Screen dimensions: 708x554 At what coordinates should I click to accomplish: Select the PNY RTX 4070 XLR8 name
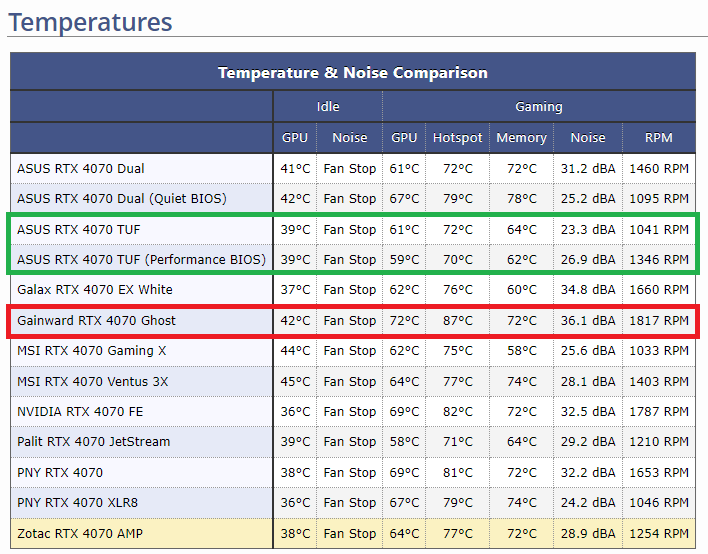click(77, 503)
